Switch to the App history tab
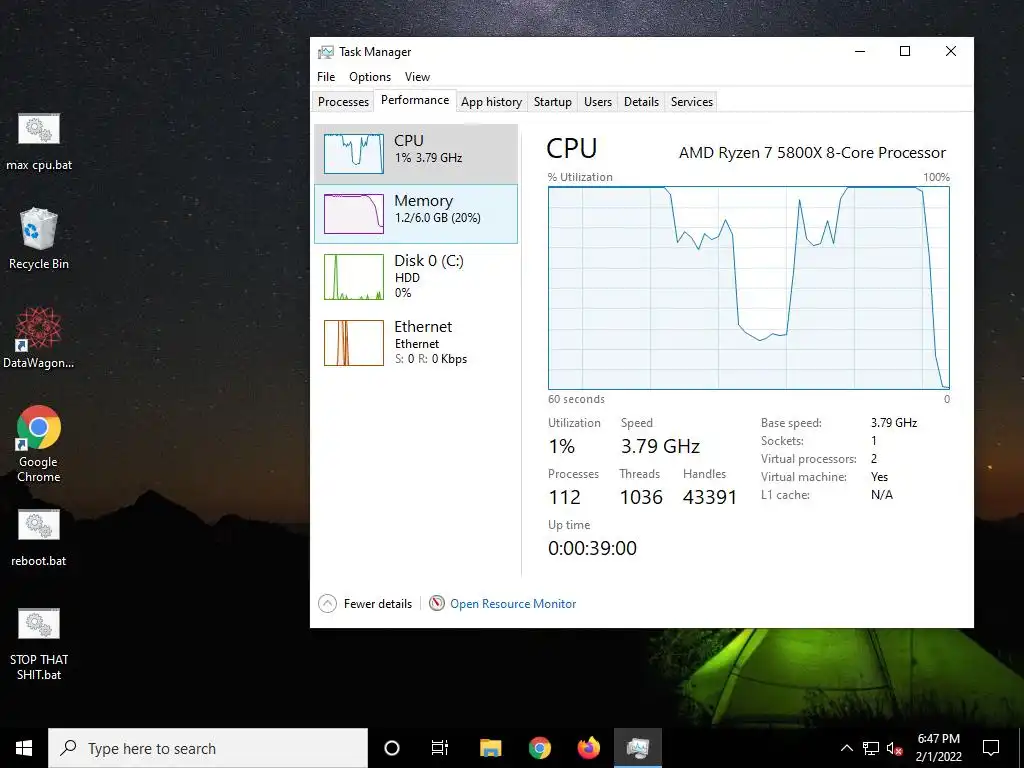This screenshot has width=1024, height=768. (x=492, y=102)
